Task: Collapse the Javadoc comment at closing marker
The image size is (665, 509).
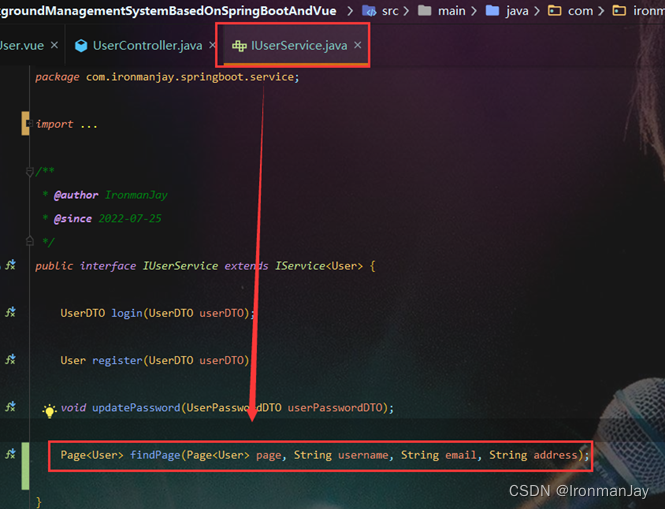Action: click(x=29, y=241)
